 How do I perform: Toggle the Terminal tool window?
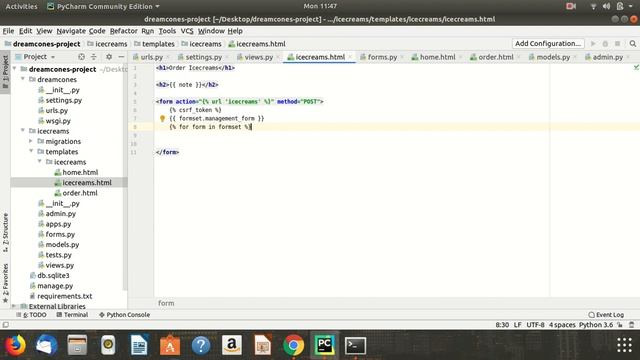pos(72,315)
